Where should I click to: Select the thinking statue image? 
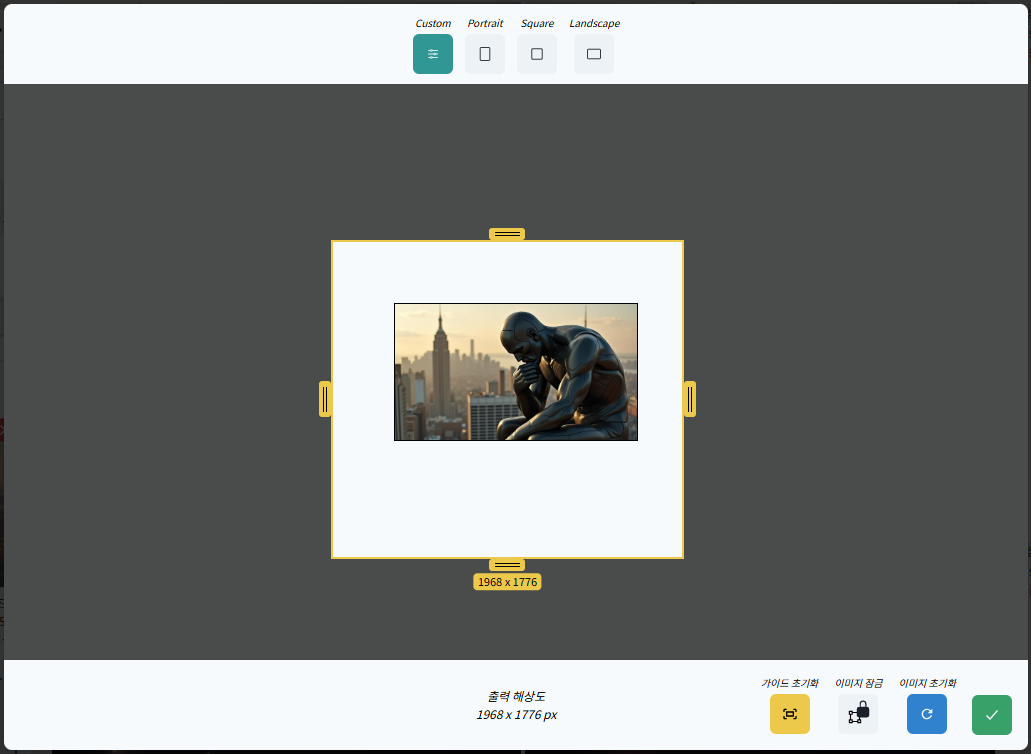(x=516, y=372)
